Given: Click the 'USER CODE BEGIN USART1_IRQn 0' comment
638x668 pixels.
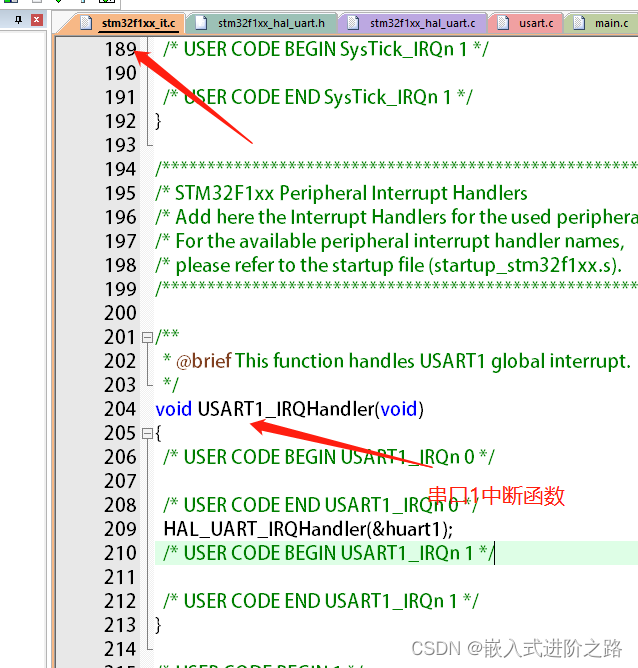Looking at the screenshot, I should [329, 458].
